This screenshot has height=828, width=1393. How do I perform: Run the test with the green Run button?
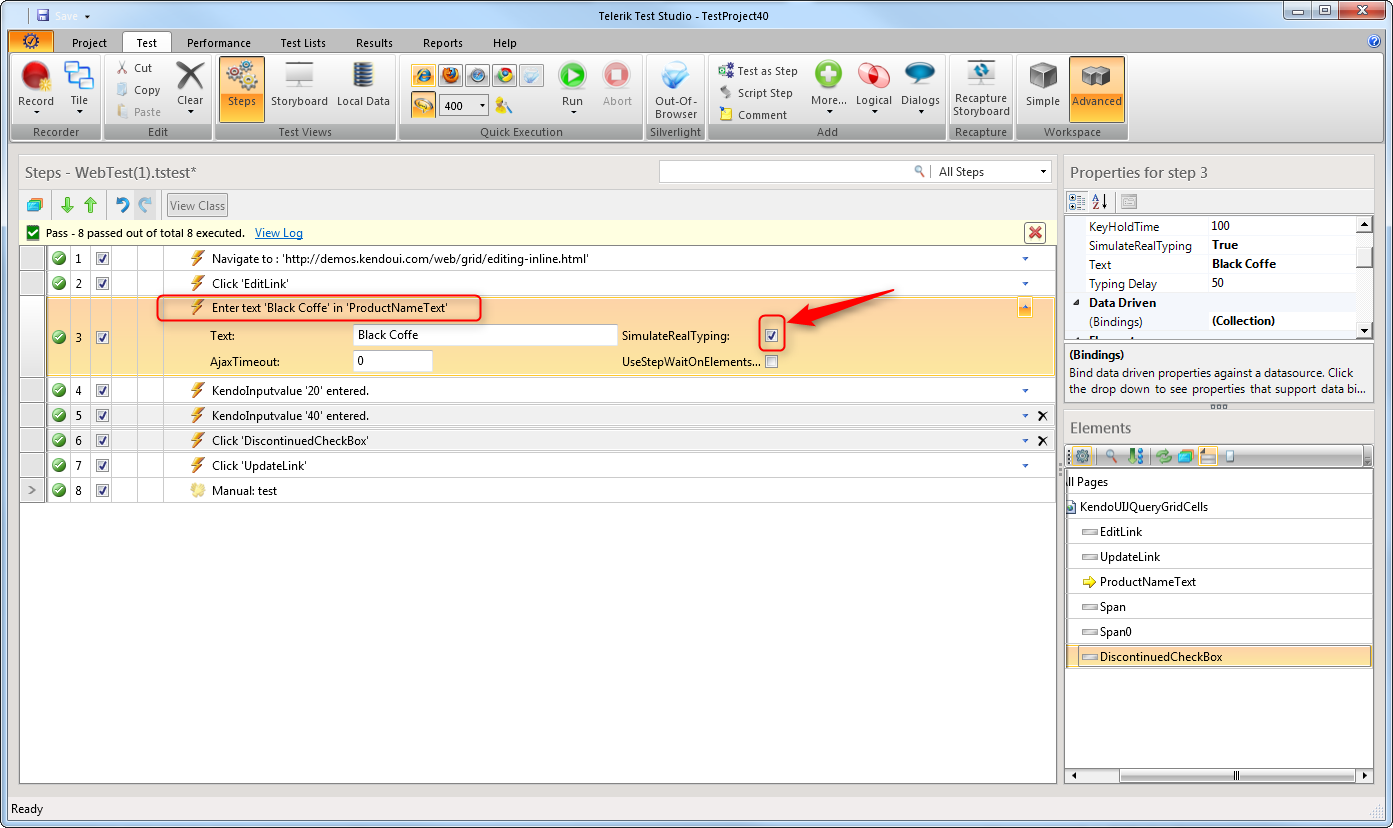(572, 85)
